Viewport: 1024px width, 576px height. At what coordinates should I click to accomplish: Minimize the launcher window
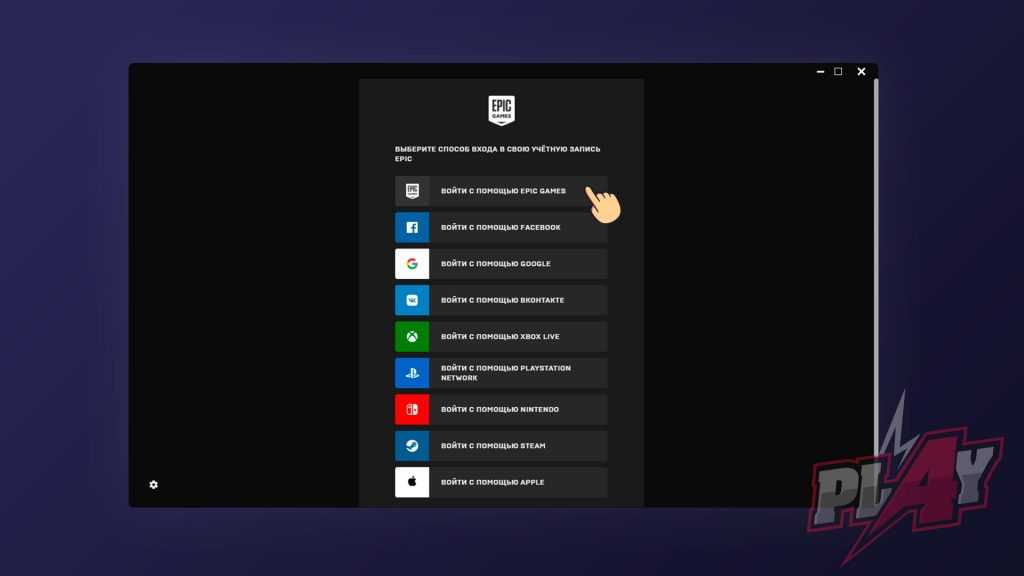tap(820, 72)
